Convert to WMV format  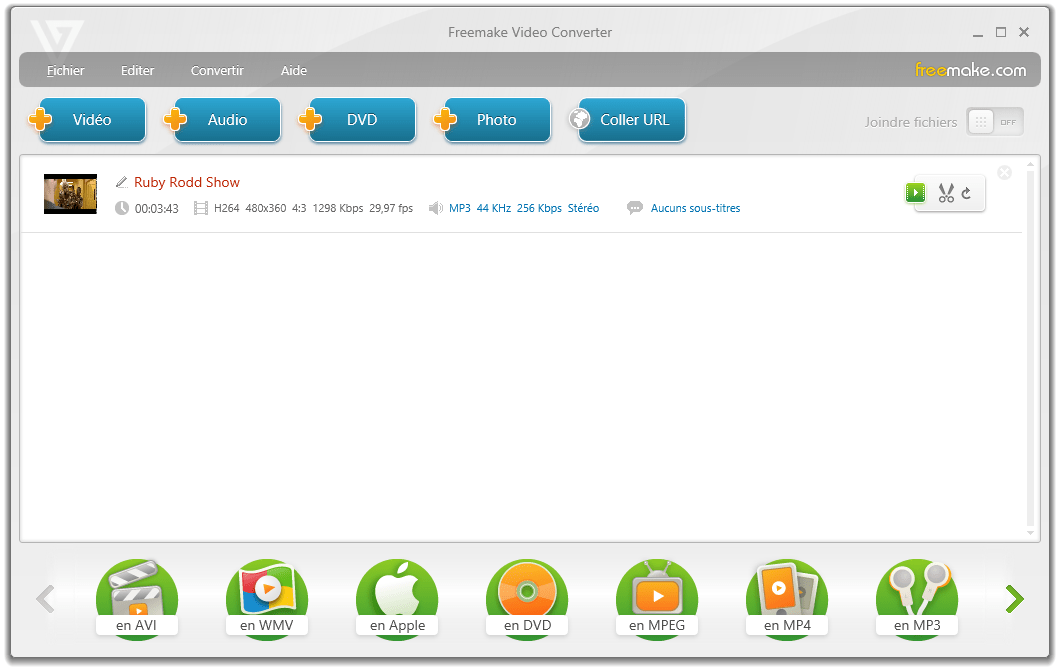(267, 598)
